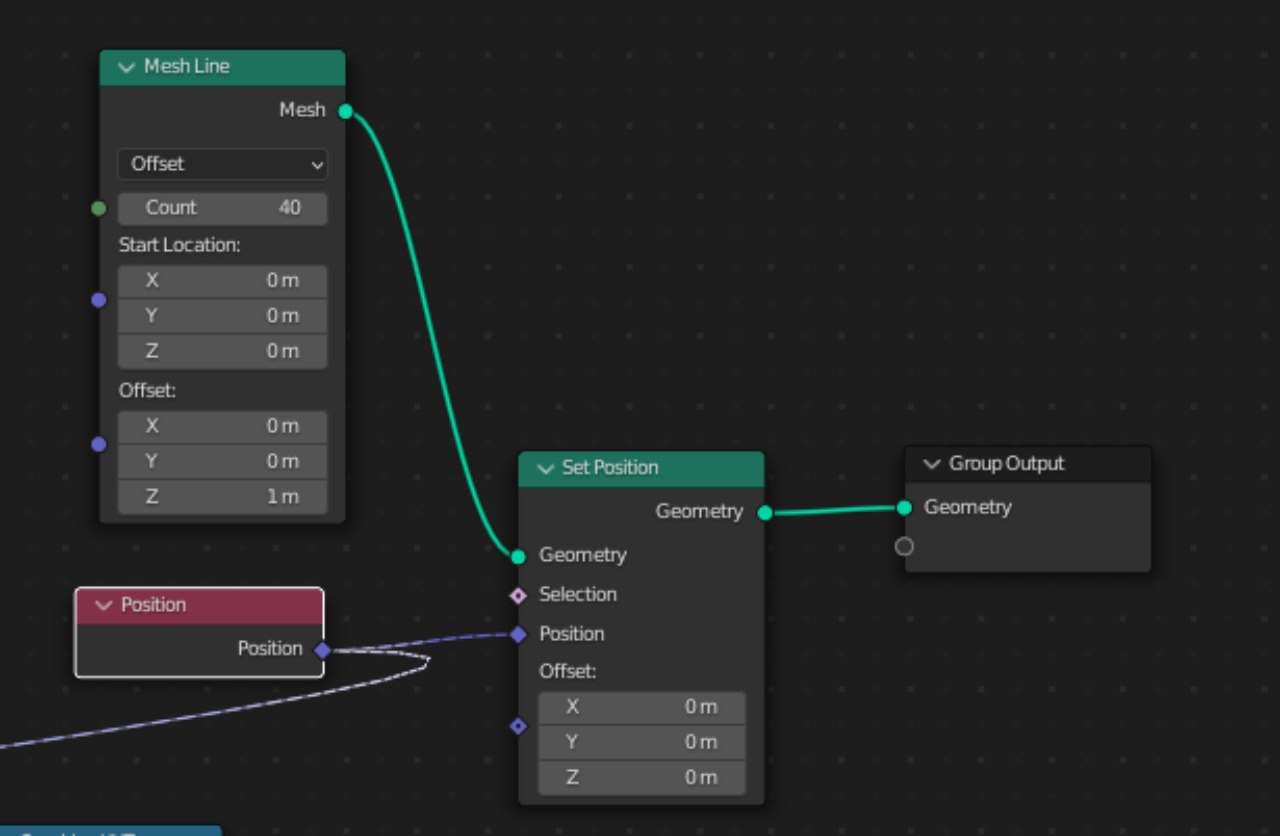Click the Position input socket on Set Position

[518, 634]
